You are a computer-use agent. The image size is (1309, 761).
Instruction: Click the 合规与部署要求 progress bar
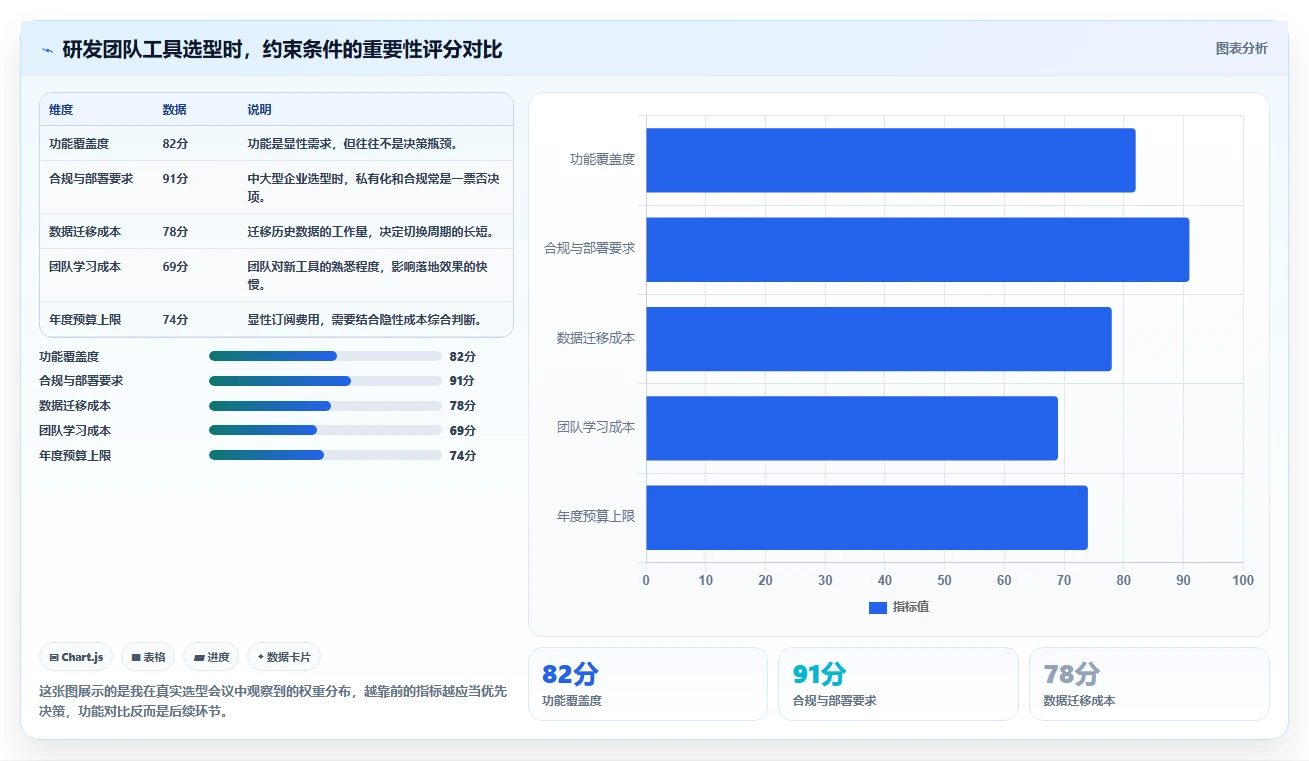325,381
